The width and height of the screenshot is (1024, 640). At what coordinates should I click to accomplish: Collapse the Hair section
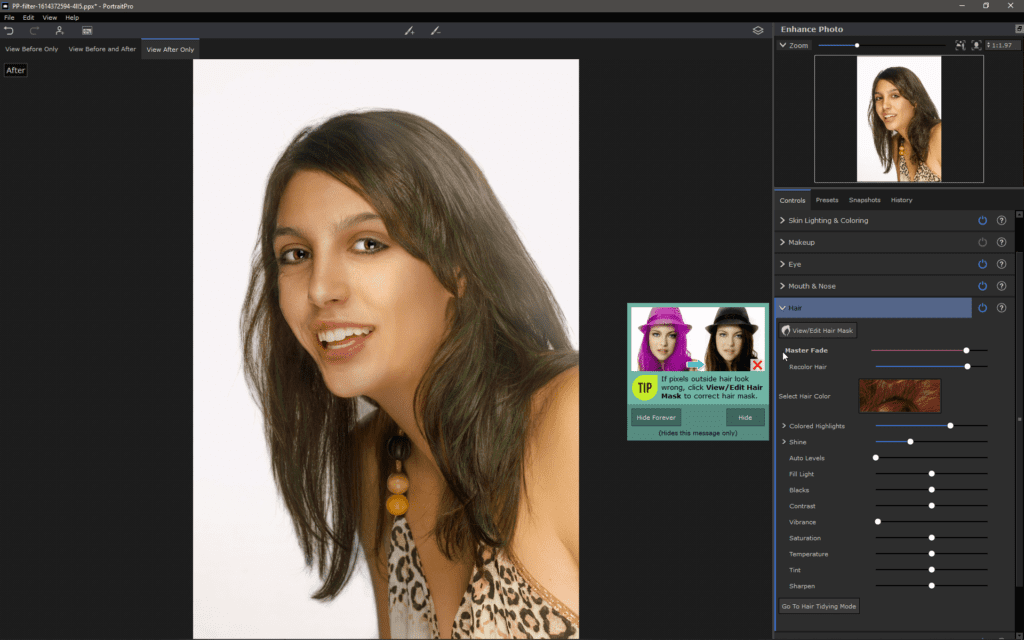(782, 308)
